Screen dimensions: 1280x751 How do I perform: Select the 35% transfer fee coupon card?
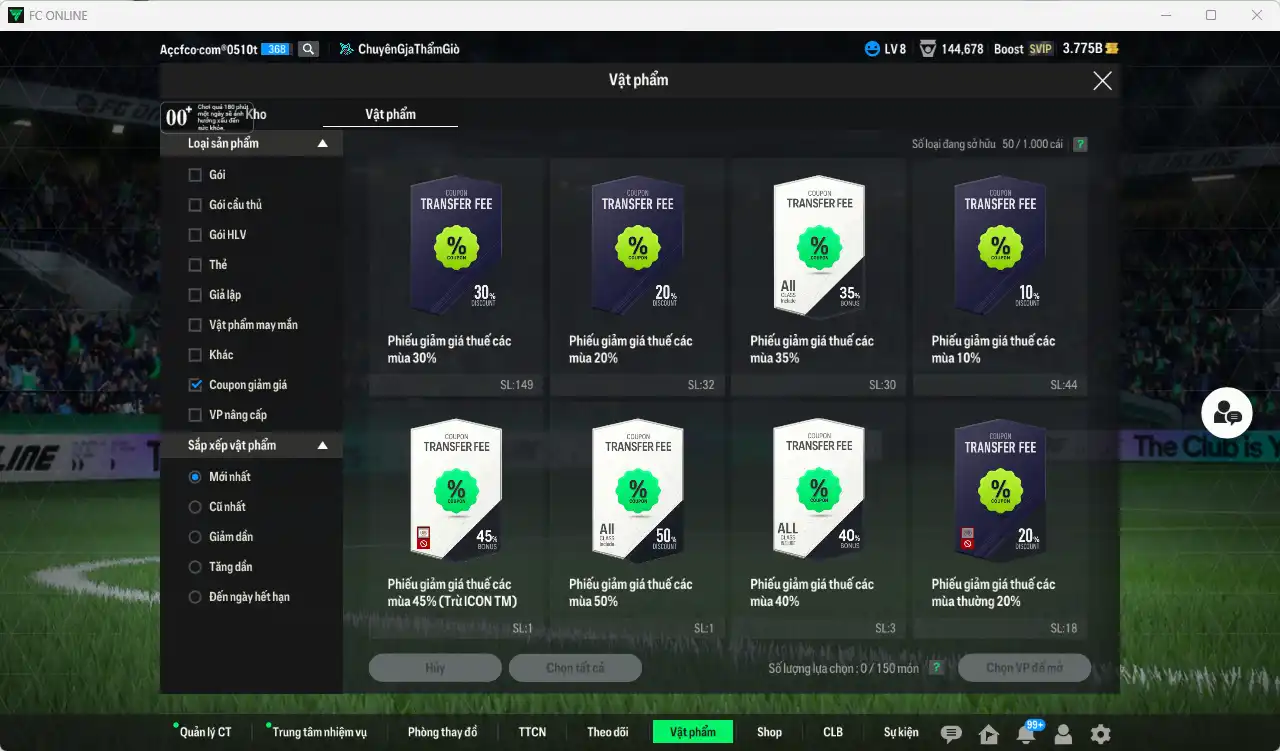(819, 276)
